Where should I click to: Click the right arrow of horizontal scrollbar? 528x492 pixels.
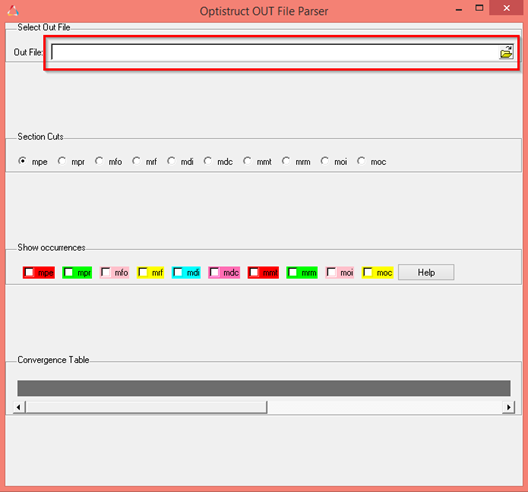(508, 407)
